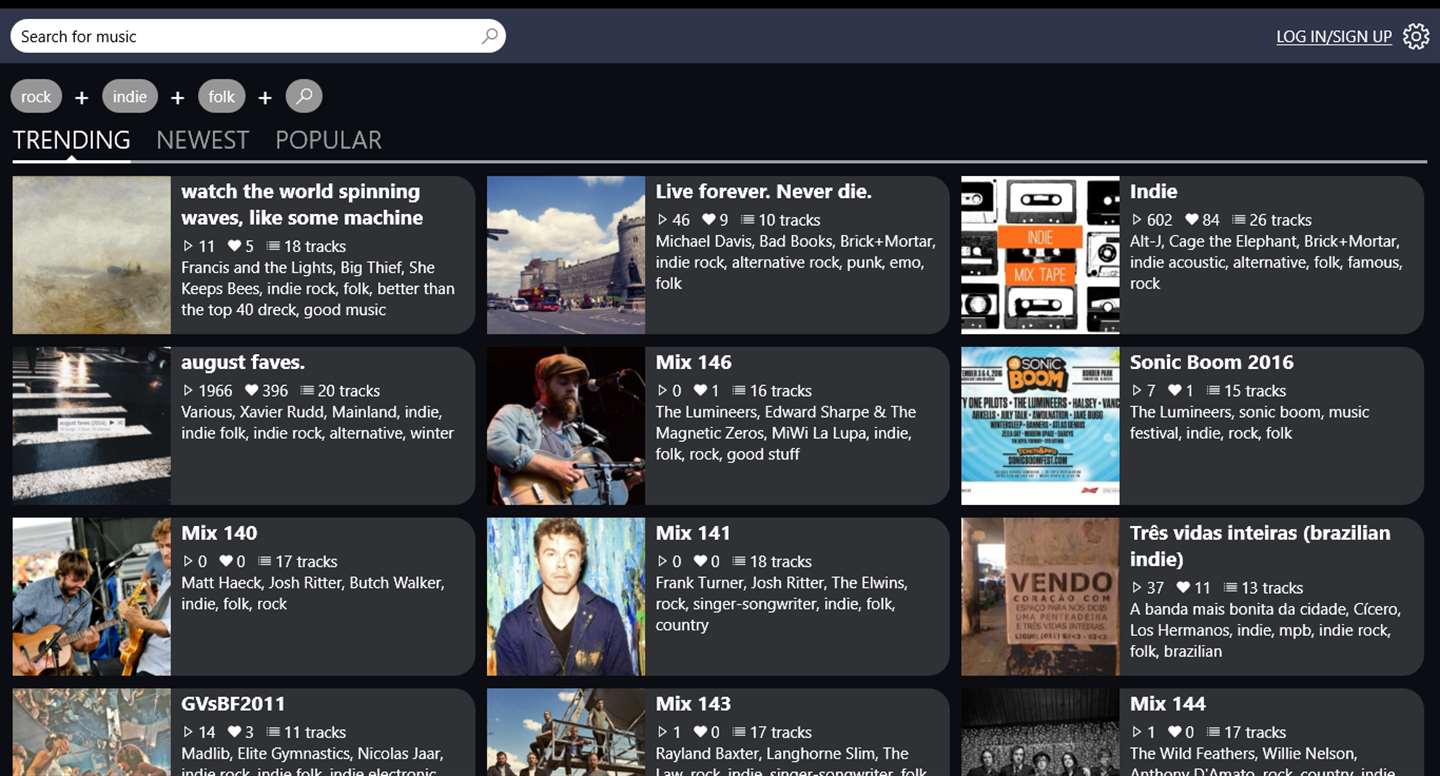This screenshot has width=1440, height=776.
Task: Select the rock tag pill
Action: pyautogui.click(x=36, y=96)
